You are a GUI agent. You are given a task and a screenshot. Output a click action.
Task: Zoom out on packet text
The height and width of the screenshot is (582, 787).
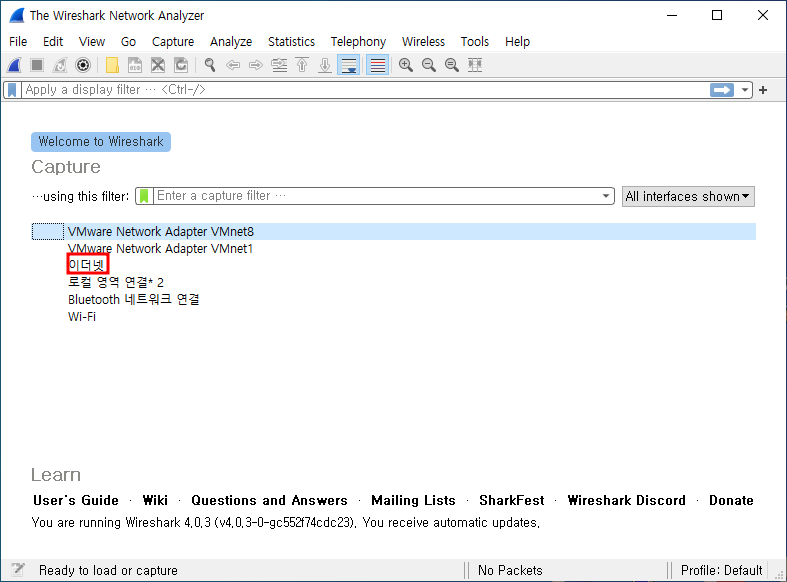pyautogui.click(x=429, y=65)
